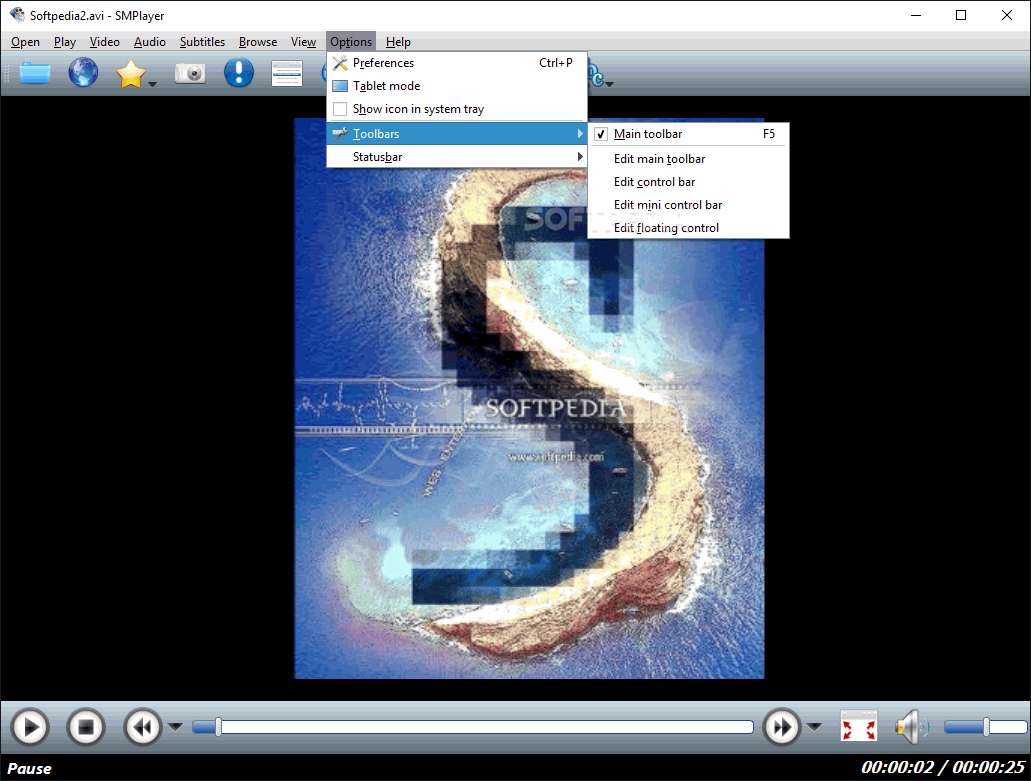Show file information via exclamation icon
This screenshot has width=1031, height=781.
point(239,72)
